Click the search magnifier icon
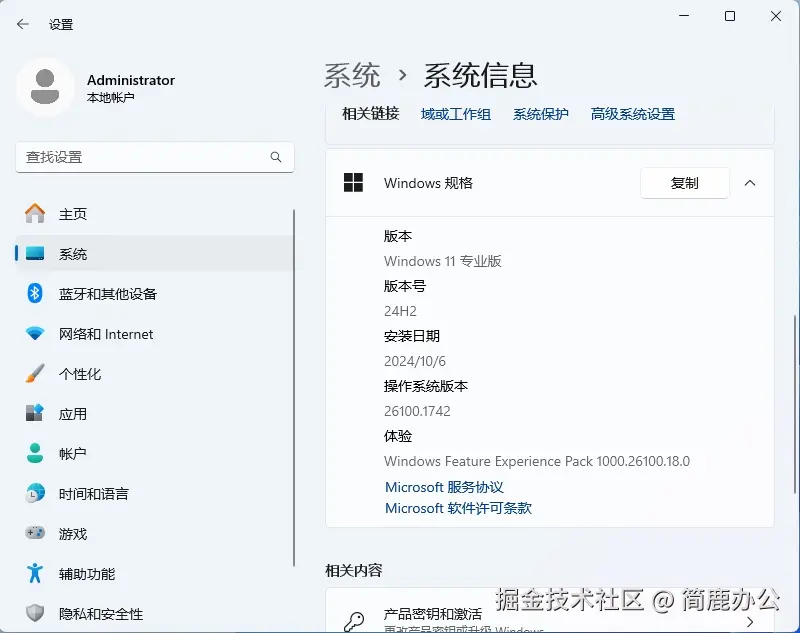This screenshot has height=633, width=800. coord(276,157)
